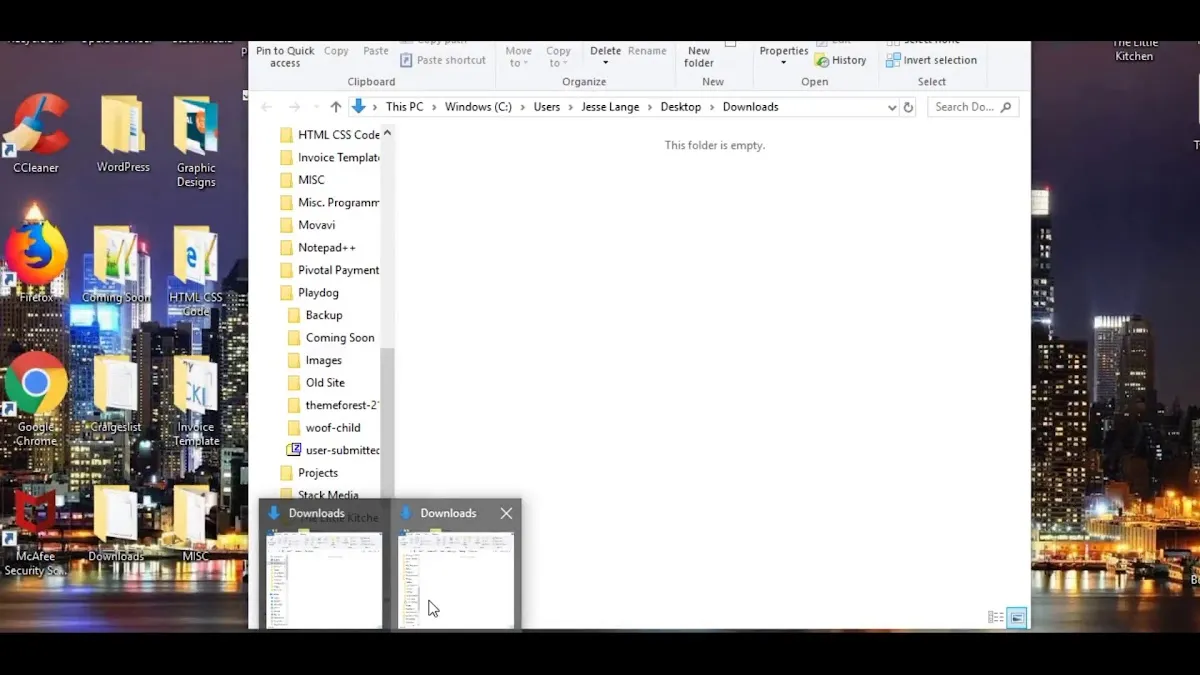Select the Playdog folder in the navigation tree

(x=318, y=293)
